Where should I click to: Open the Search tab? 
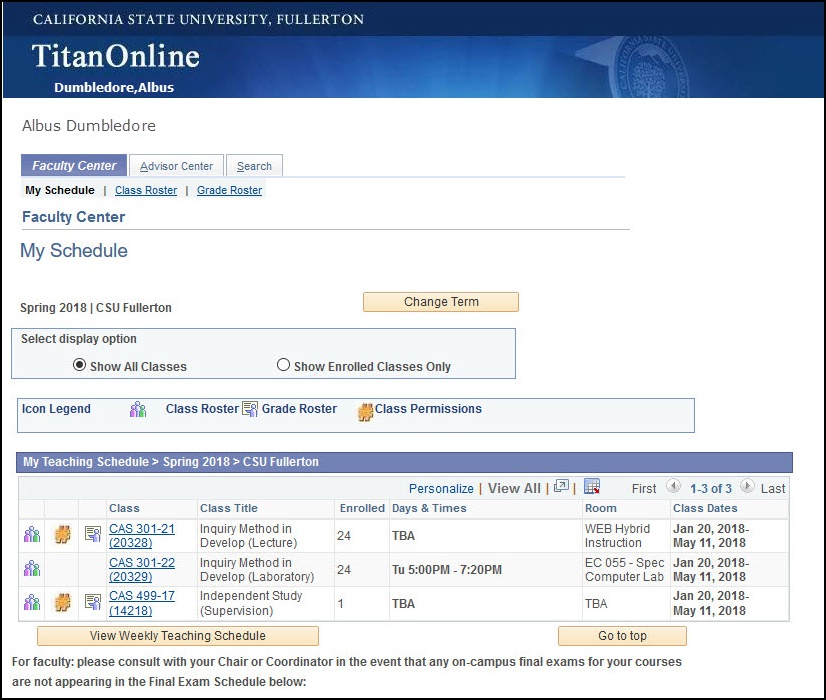[254, 165]
